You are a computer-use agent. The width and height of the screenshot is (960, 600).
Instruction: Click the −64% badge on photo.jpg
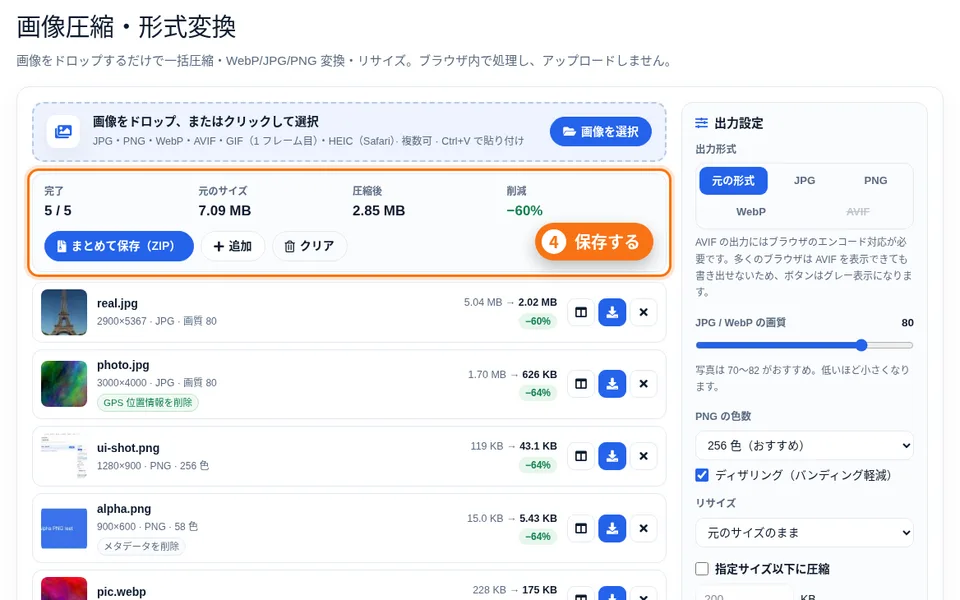click(538, 392)
